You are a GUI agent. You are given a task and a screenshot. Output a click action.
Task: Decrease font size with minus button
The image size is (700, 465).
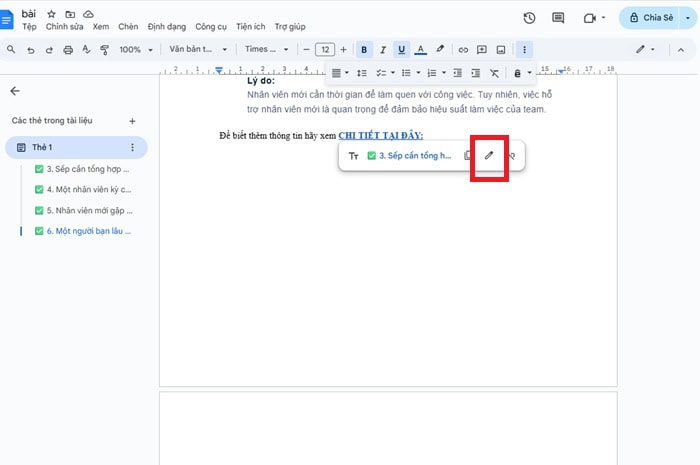(x=306, y=50)
